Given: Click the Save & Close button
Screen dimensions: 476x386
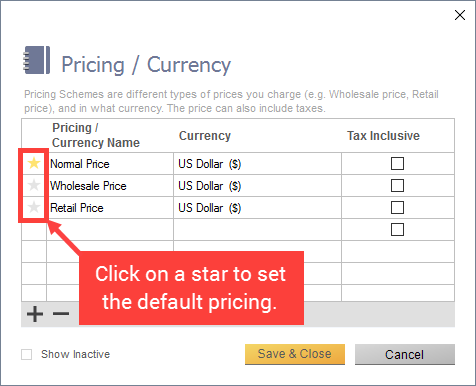Looking at the screenshot, I should click(x=295, y=354).
